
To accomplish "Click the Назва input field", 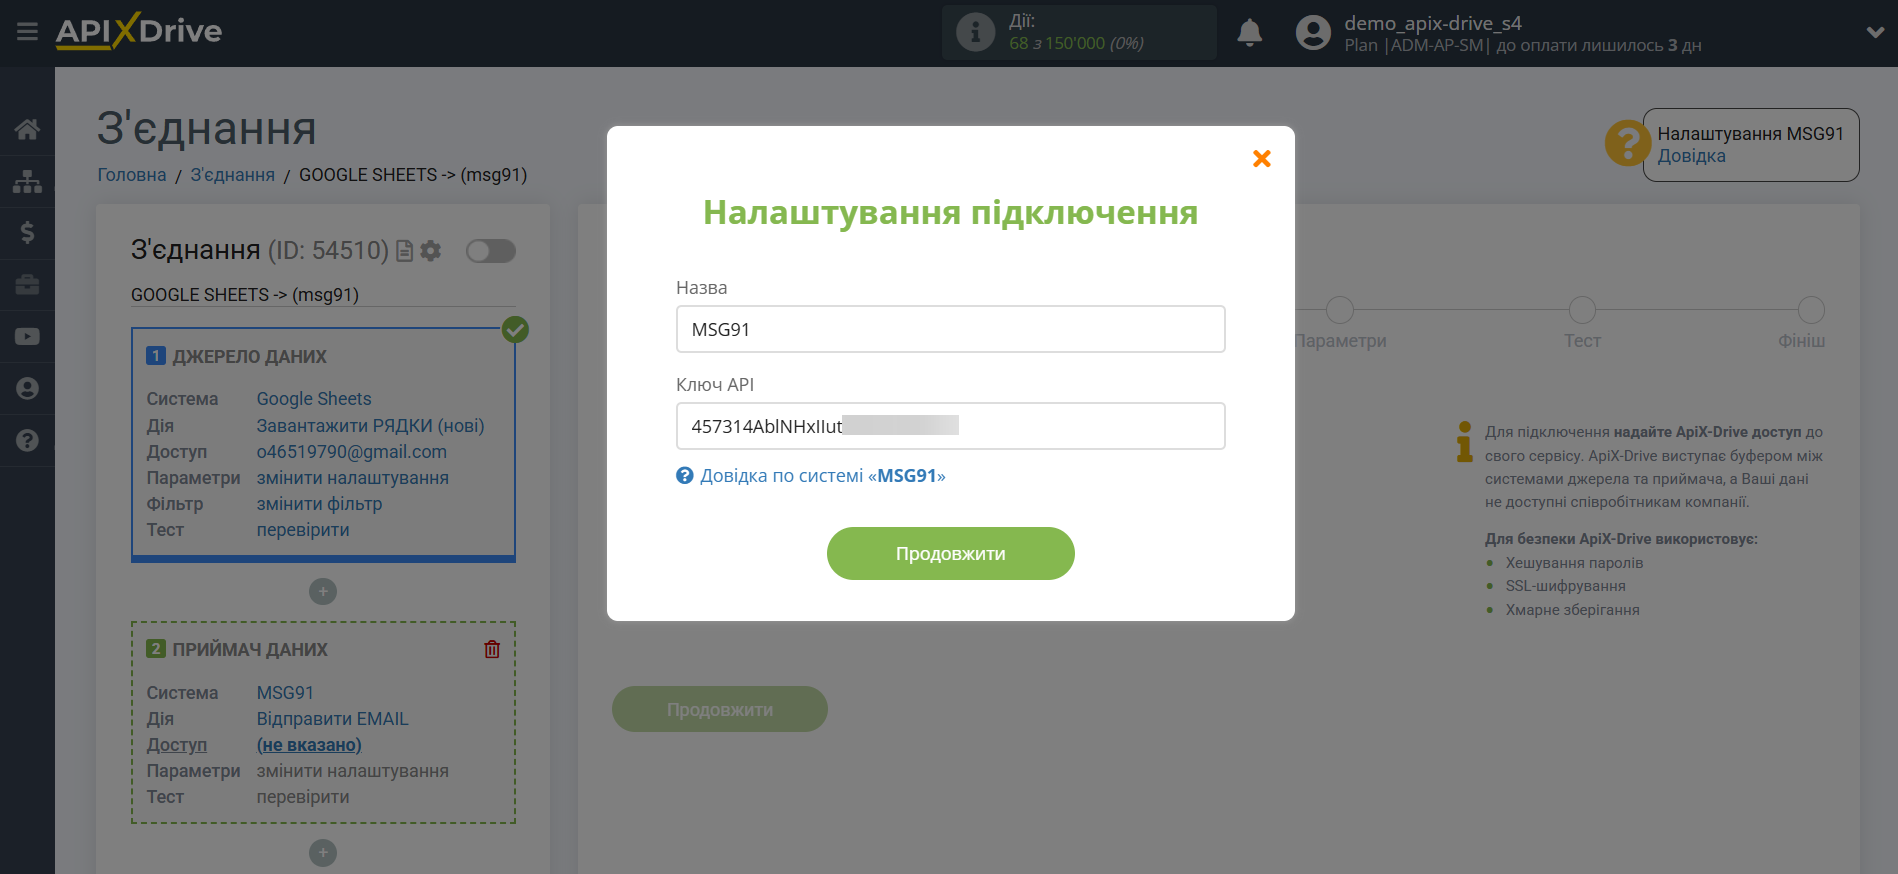I will [x=950, y=329].
